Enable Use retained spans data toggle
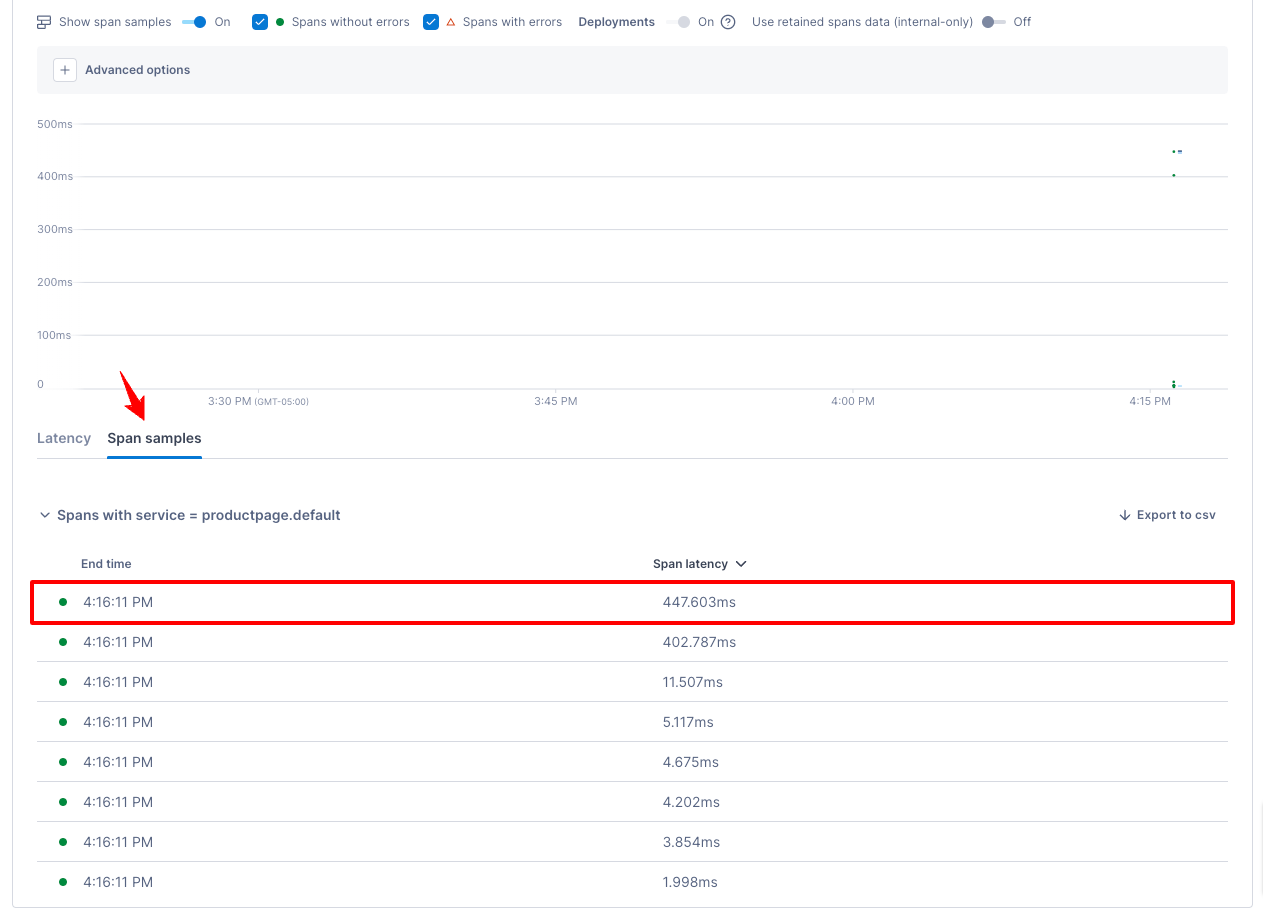 click(x=993, y=22)
